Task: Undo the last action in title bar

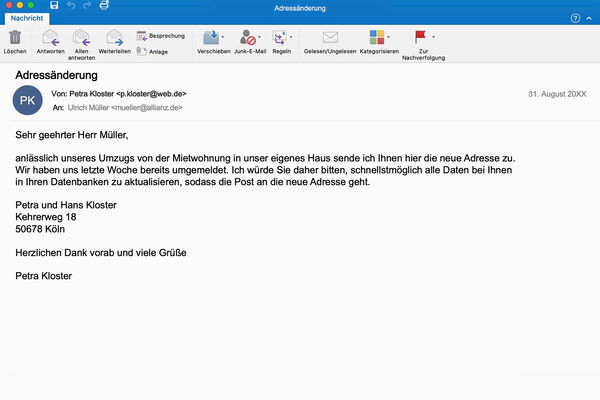Action: [x=71, y=5]
